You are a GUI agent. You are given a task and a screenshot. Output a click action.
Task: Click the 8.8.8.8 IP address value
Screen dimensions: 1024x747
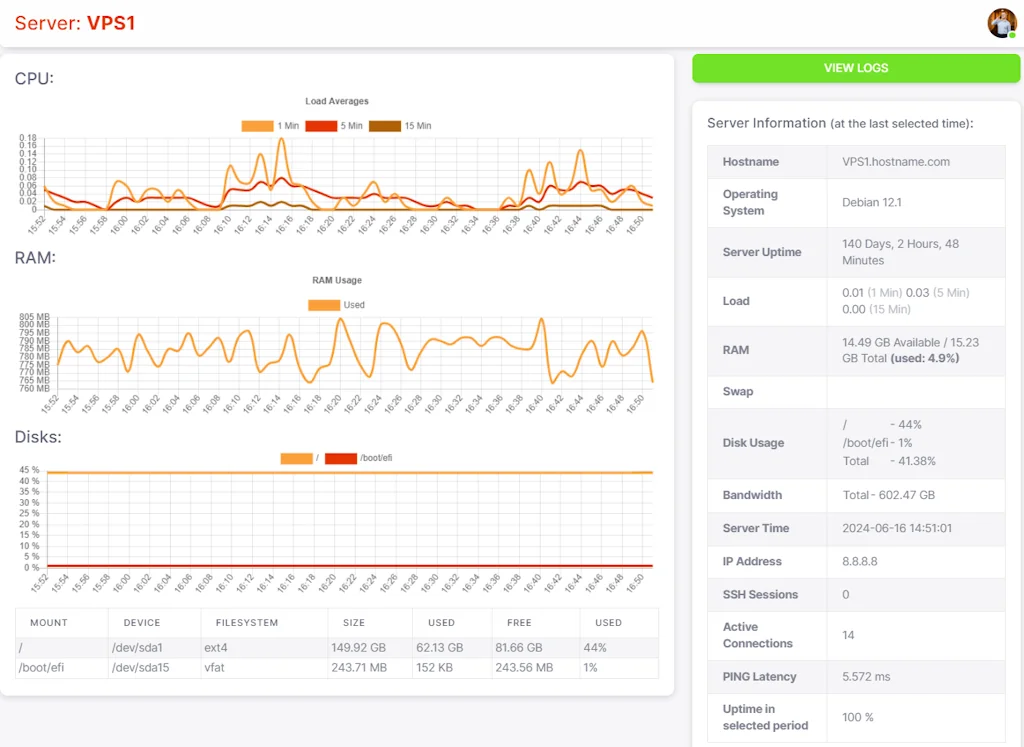859,562
